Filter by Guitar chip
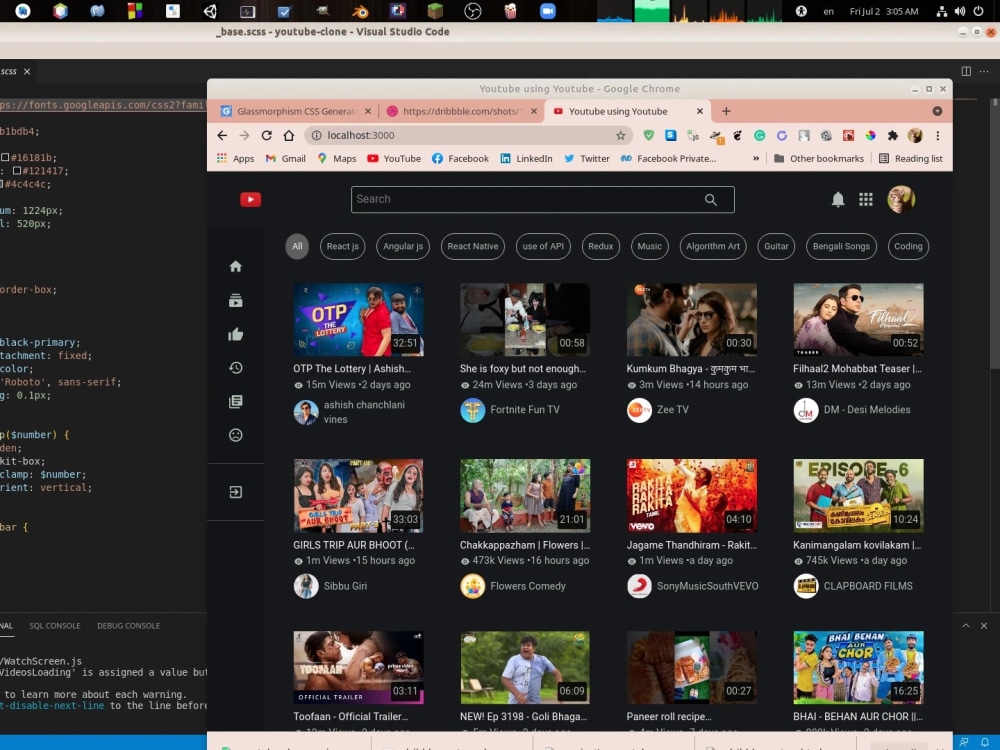 (x=776, y=246)
